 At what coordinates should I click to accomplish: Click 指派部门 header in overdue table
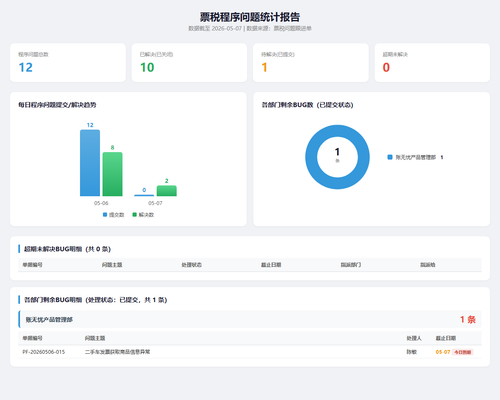351,265
